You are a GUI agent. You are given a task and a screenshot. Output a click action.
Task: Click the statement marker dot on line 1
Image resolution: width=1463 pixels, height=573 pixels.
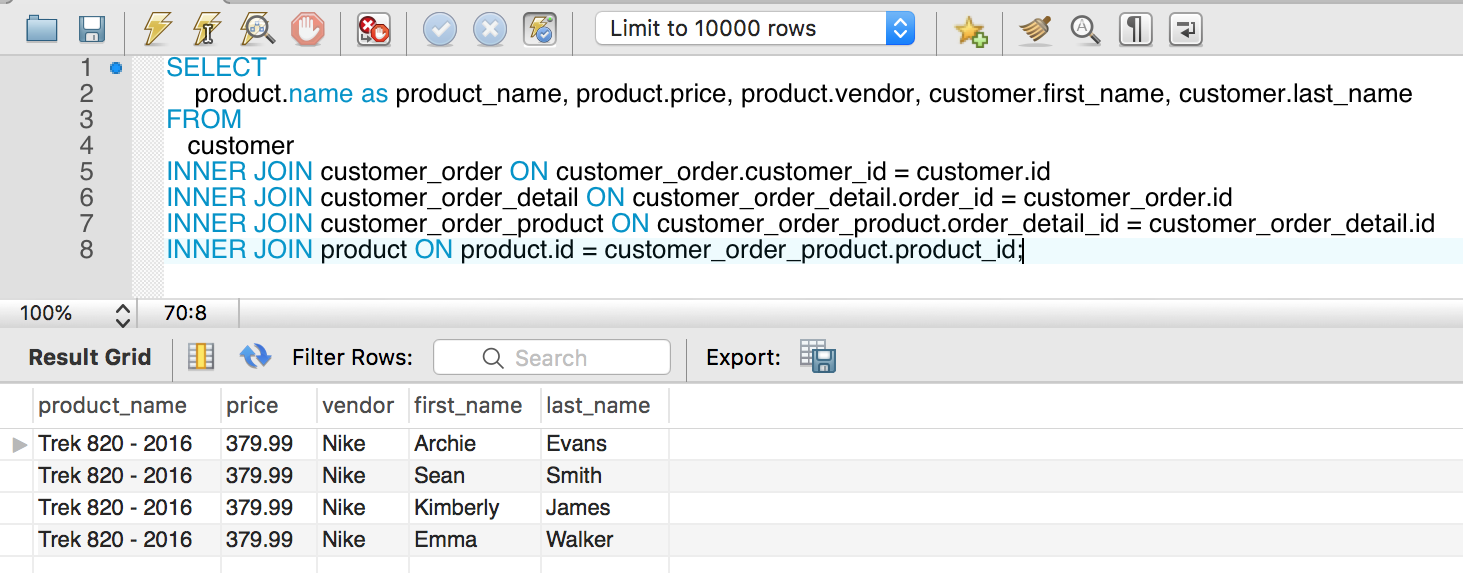click(x=116, y=68)
